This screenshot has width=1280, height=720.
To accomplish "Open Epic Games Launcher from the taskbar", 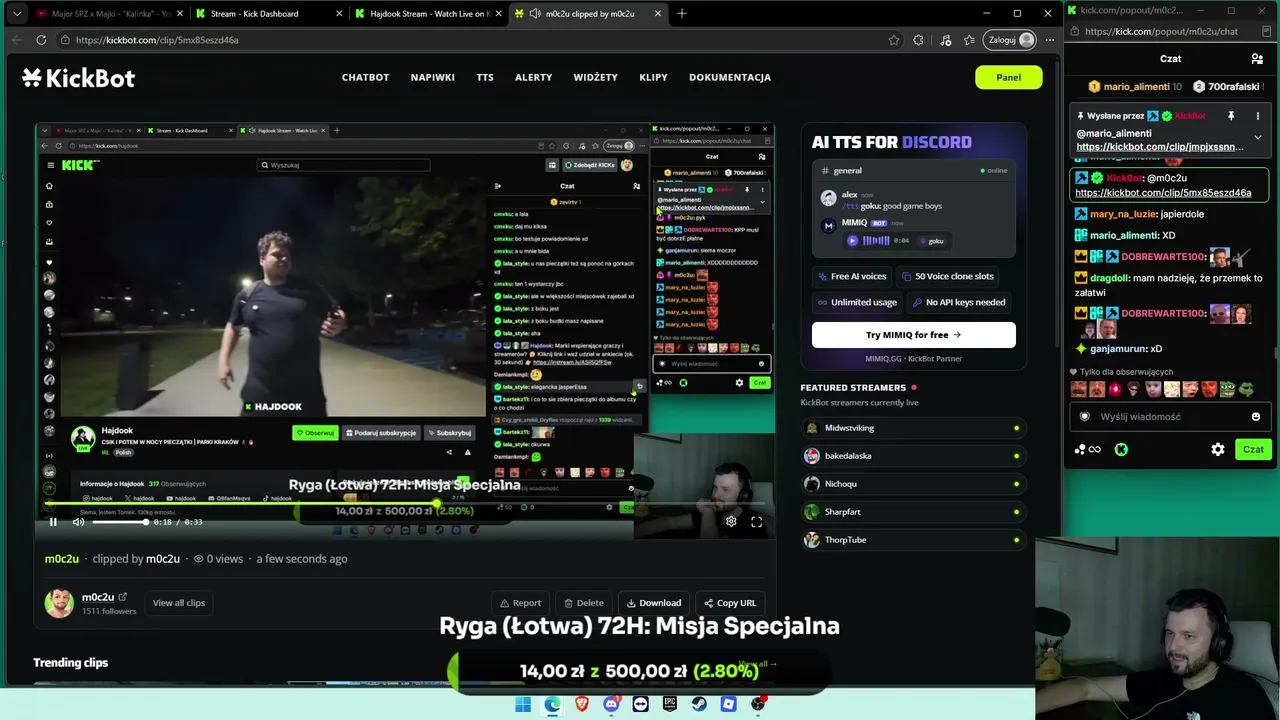I will click(x=670, y=704).
